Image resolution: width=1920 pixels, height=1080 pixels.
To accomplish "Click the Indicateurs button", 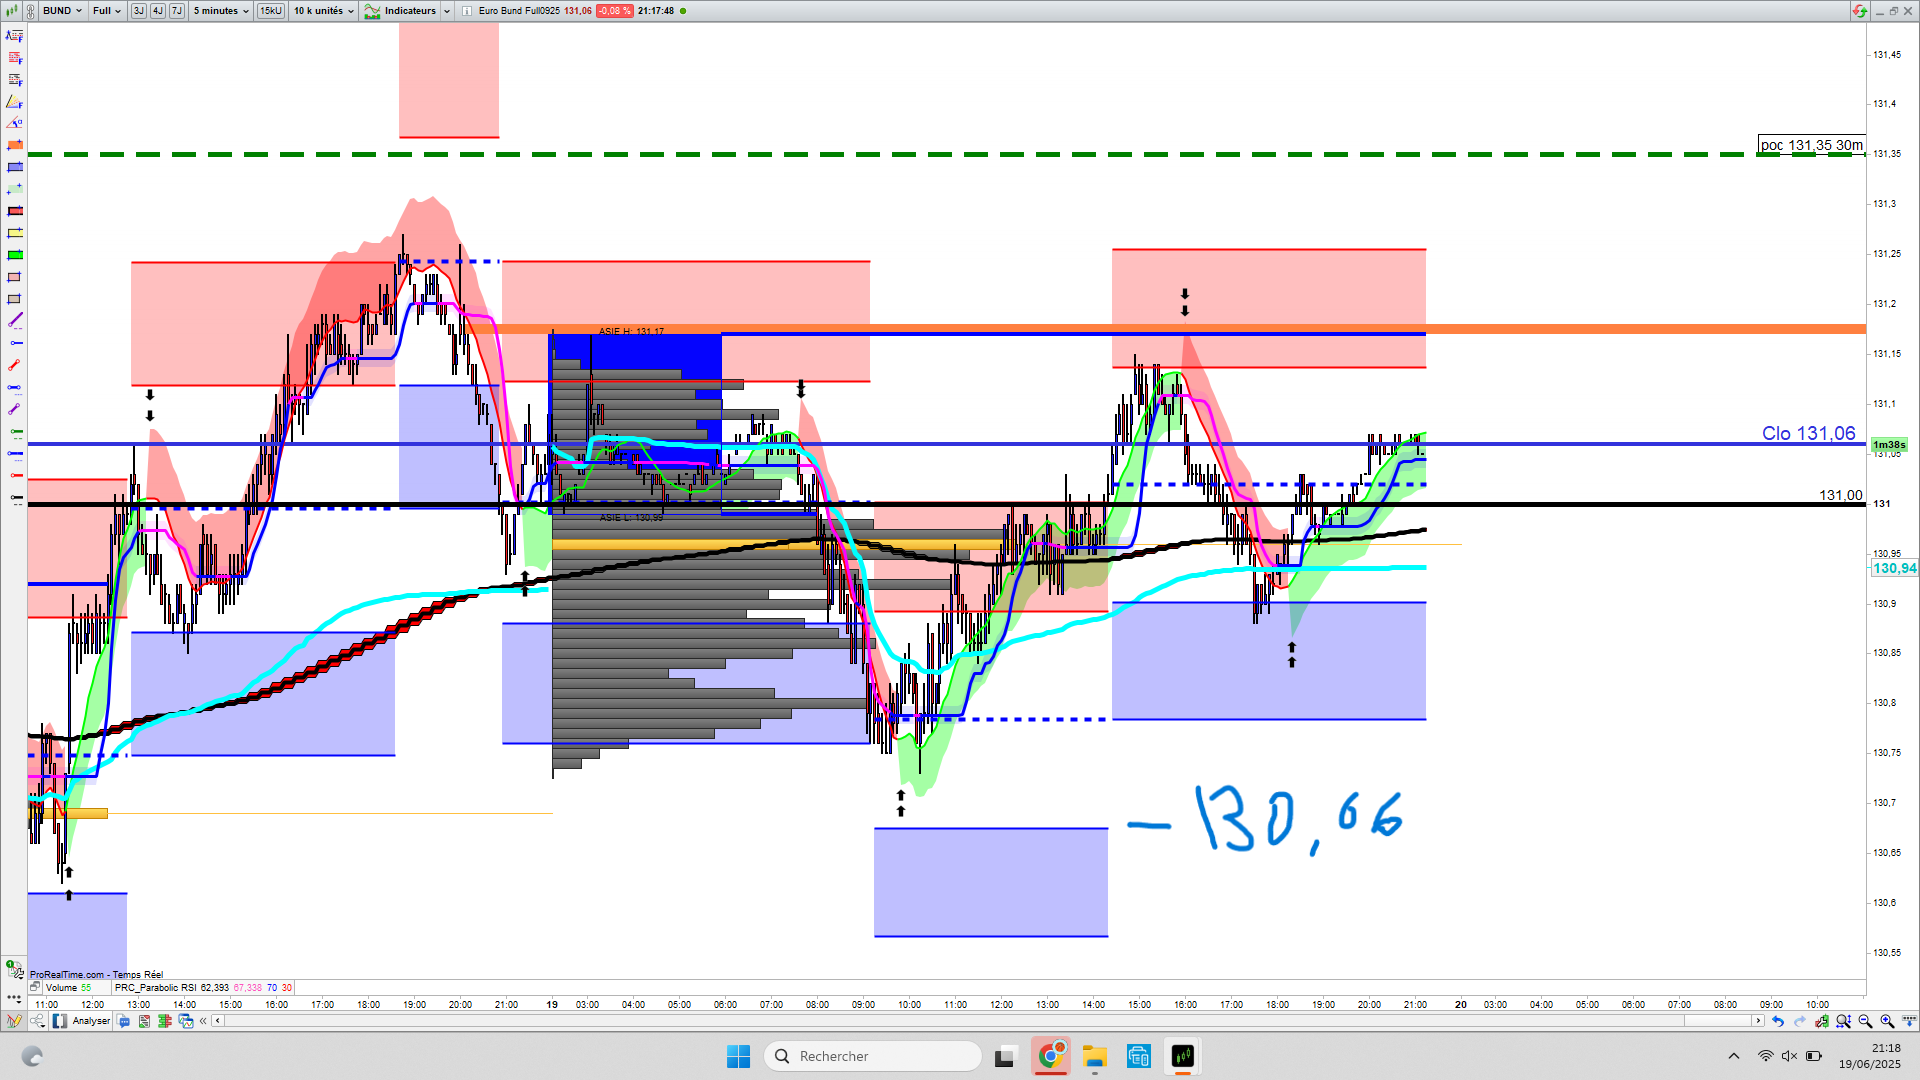I will pyautogui.click(x=401, y=11).
